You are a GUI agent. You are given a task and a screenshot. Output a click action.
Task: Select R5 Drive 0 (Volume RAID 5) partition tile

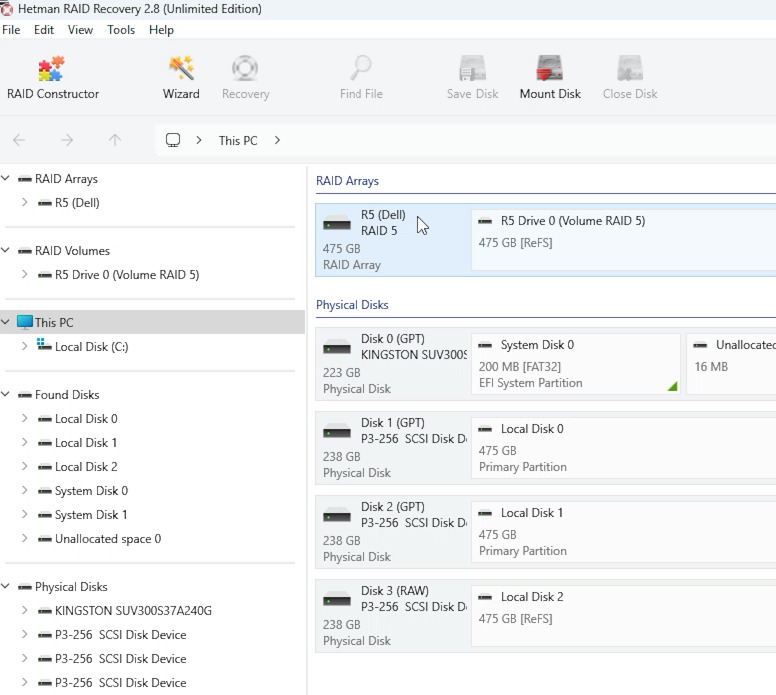click(624, 240)
